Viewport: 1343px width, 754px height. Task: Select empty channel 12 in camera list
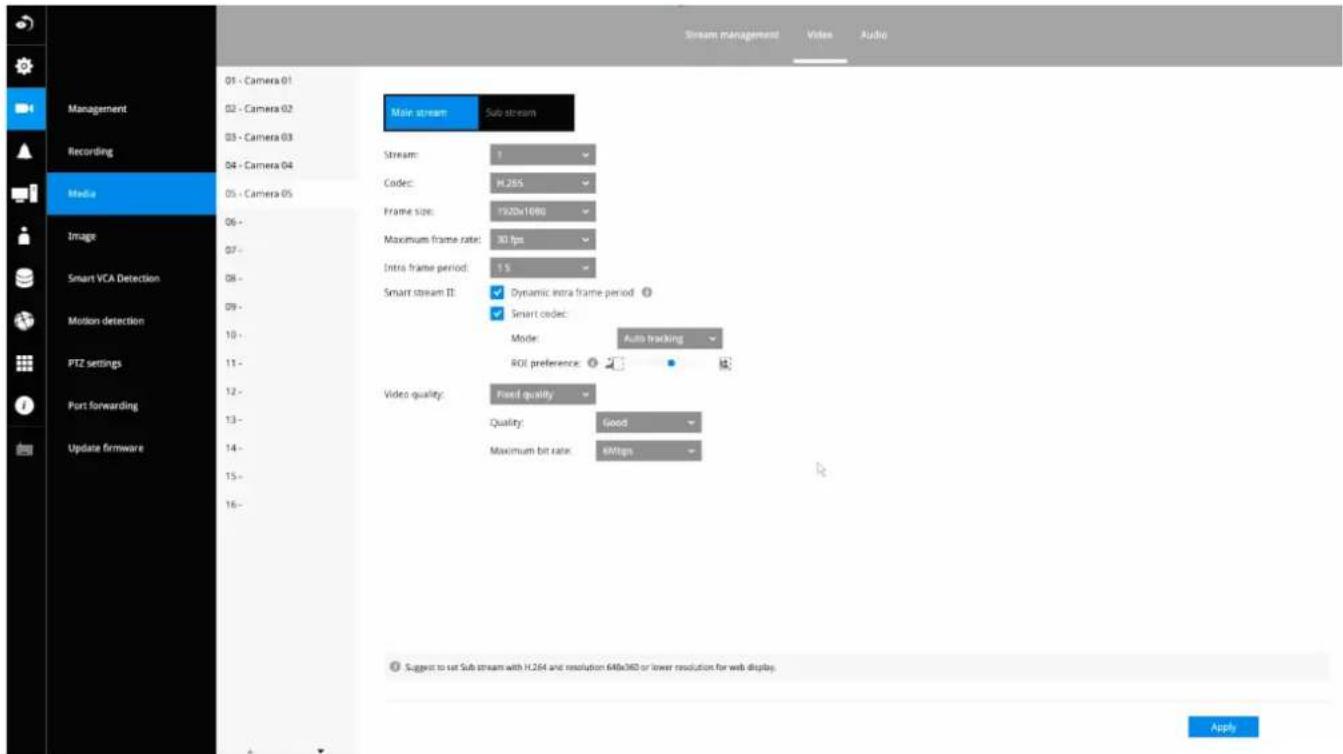(287, 391)
